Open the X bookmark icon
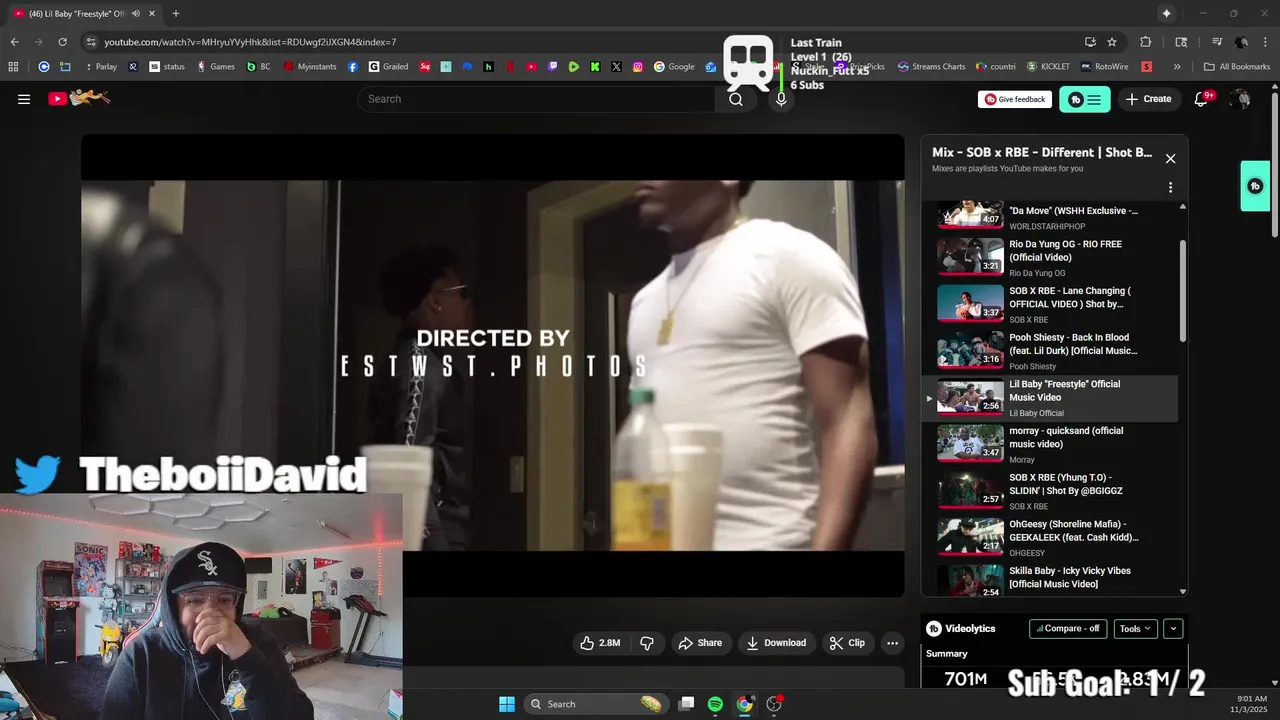1280x720 pixels. (x=616, y=67)
